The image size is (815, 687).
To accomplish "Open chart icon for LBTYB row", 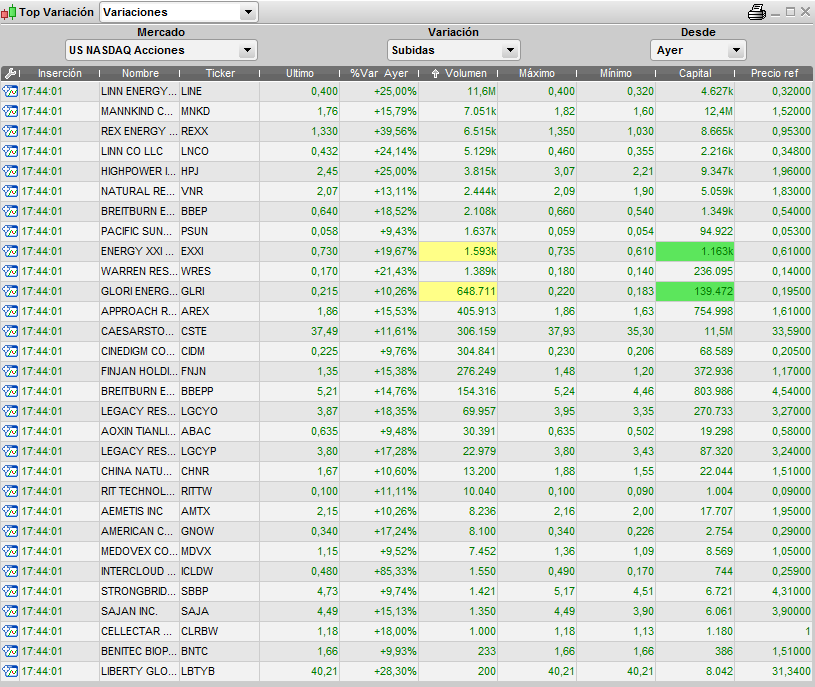I will (x=10, y=671).
